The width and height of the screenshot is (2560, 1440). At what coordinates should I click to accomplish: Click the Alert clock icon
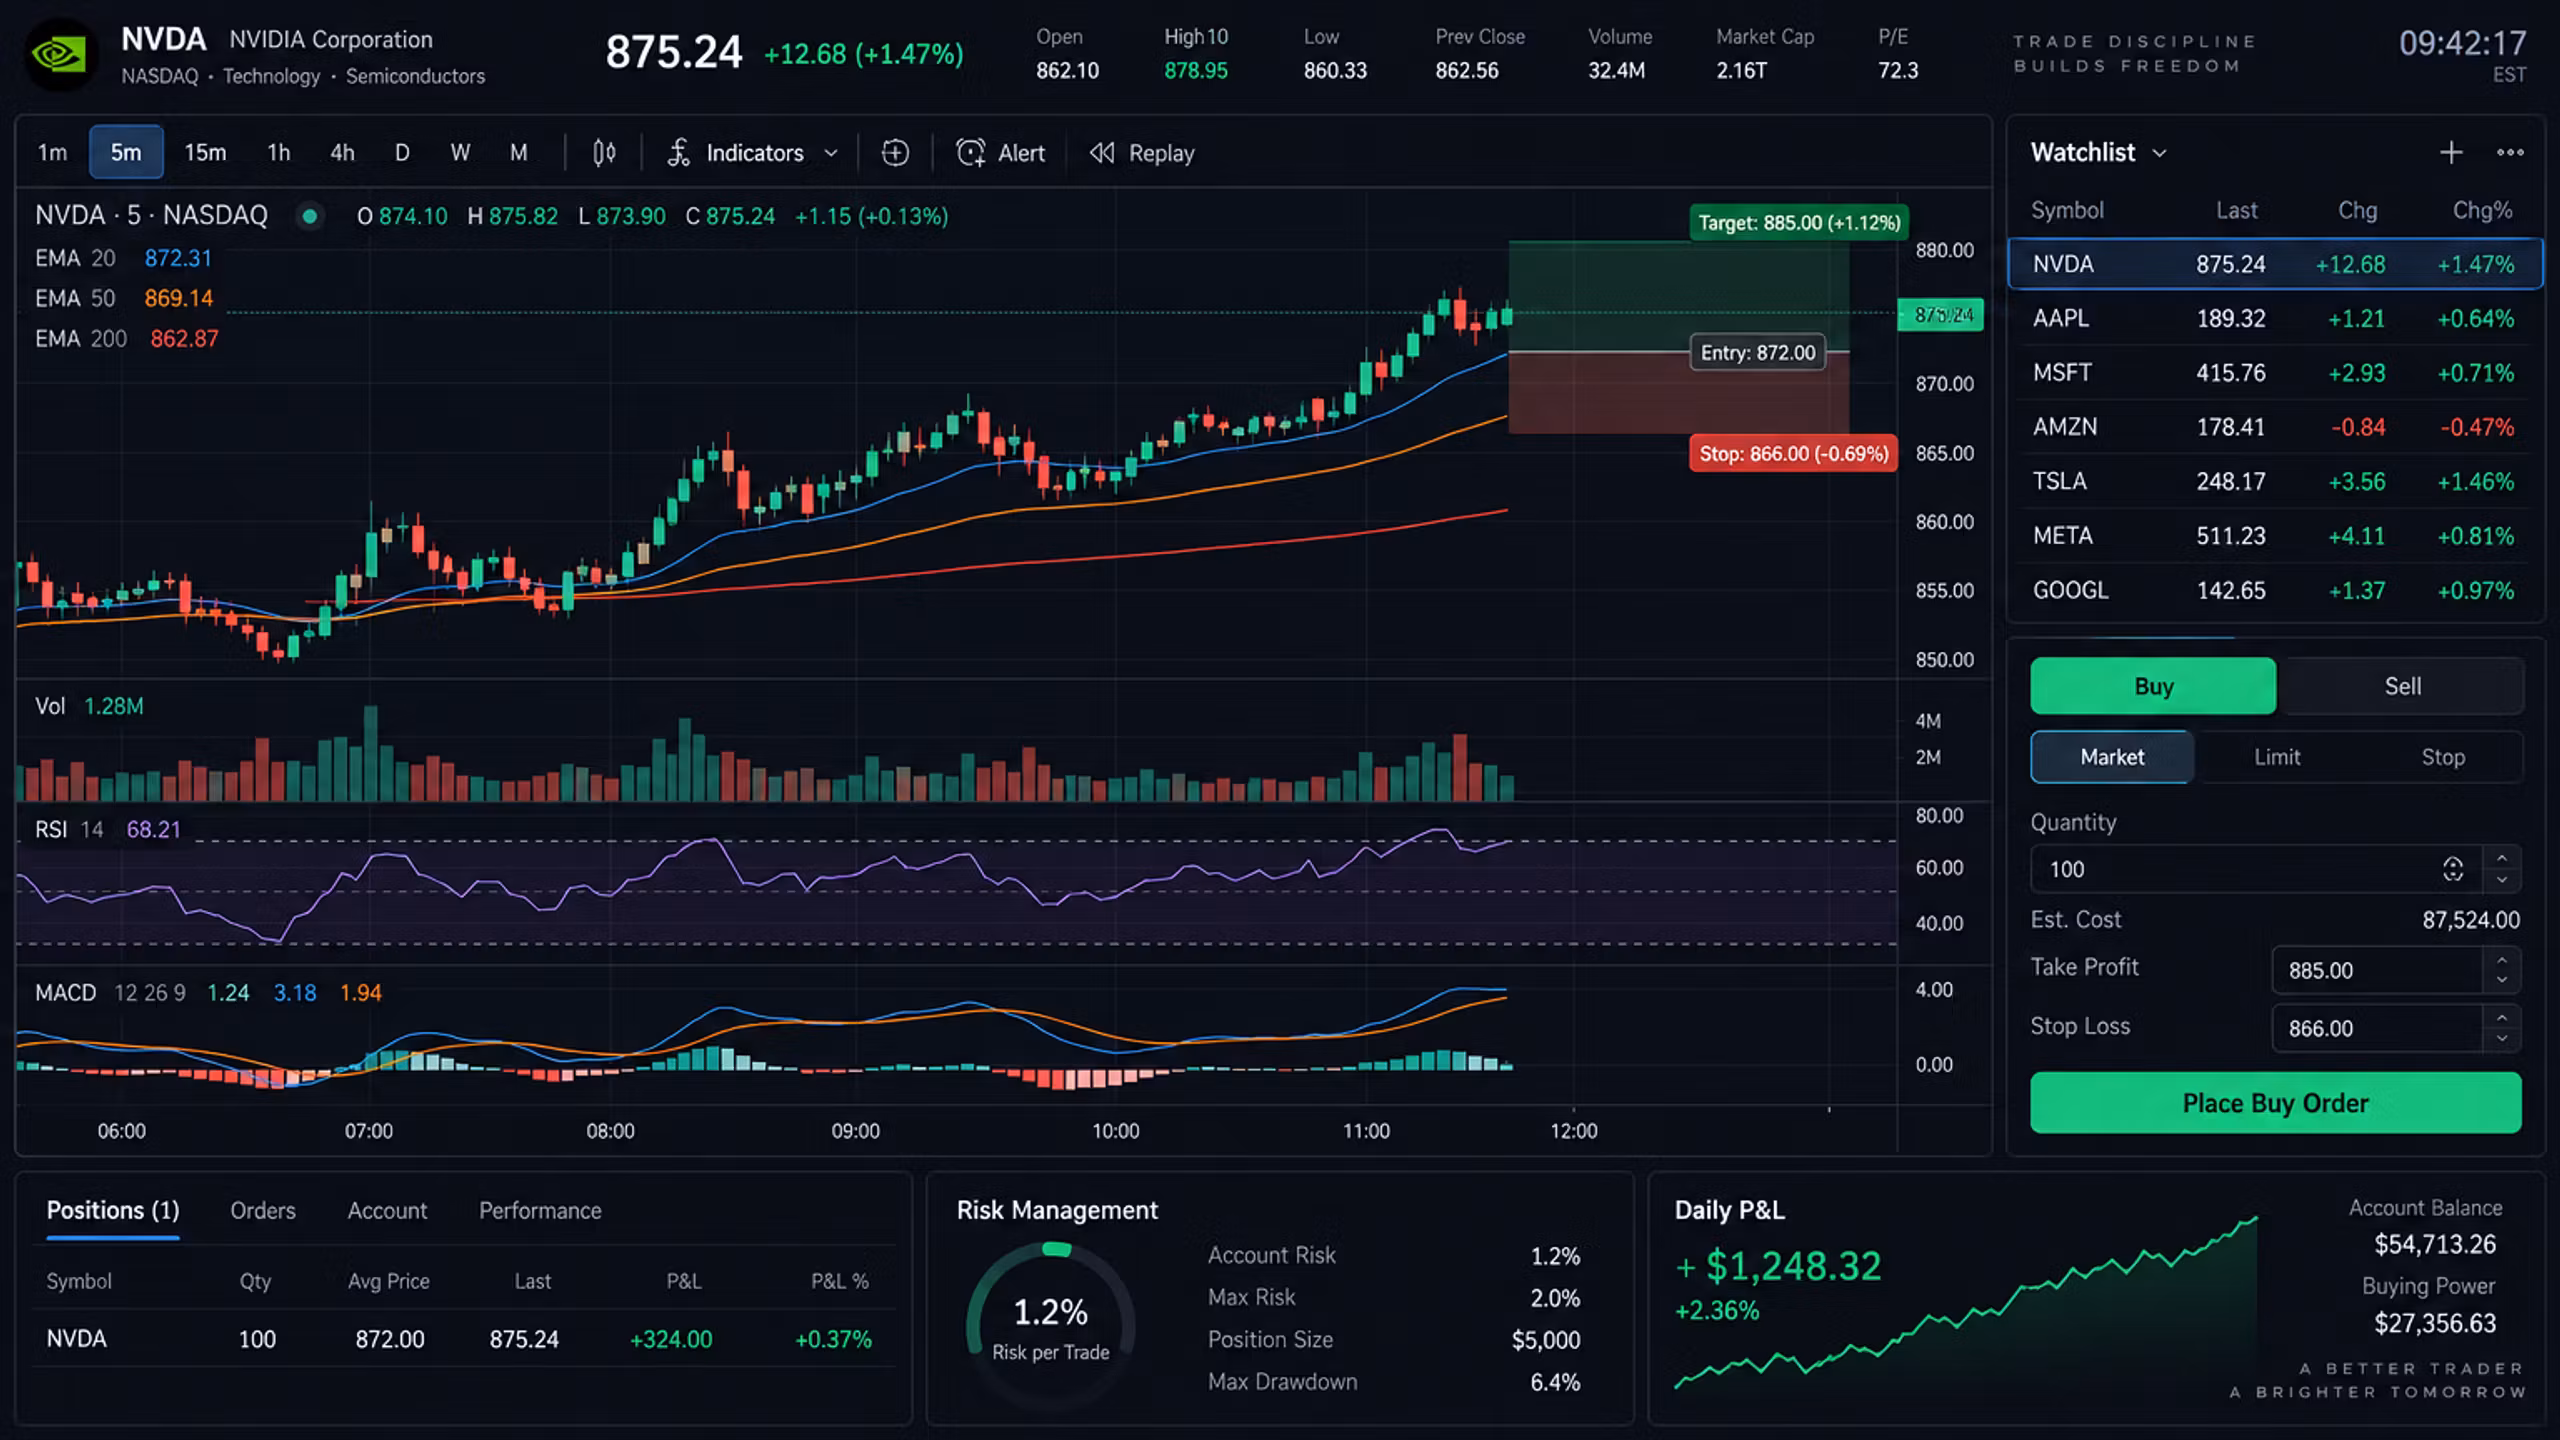(x=970, y=153)
